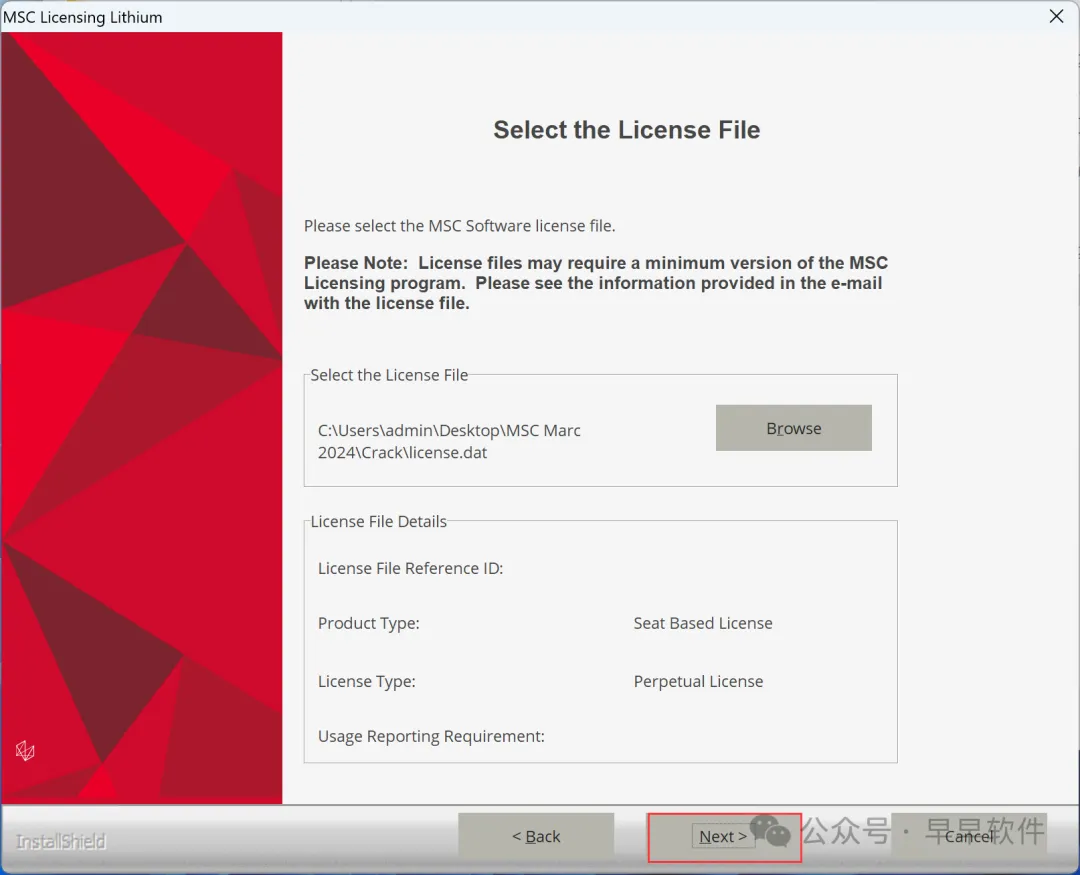The width and height of the screenshot is (1080, 875).
Task: Click 'Seat Based License' value
Action: (703, 623)
